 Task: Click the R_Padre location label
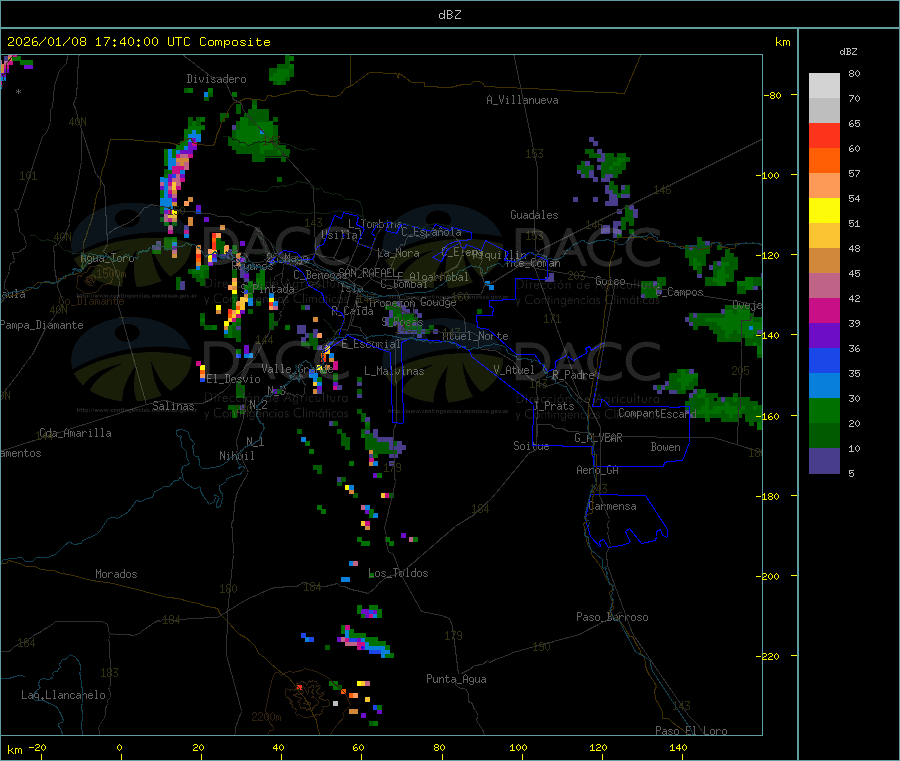(573, 375)
